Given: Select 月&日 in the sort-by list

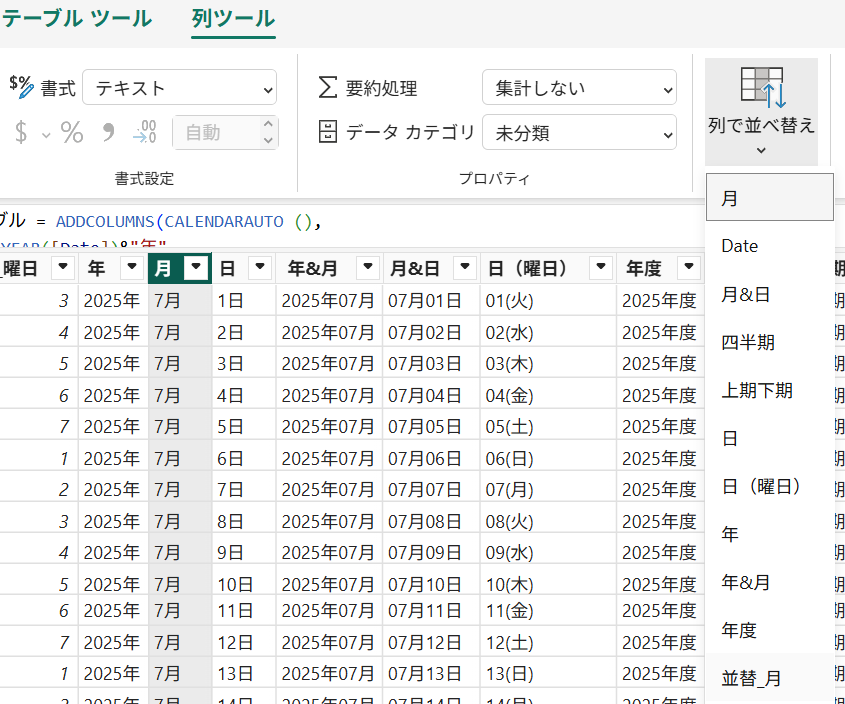Looking at the screenshot, I should tap(770, 294).
